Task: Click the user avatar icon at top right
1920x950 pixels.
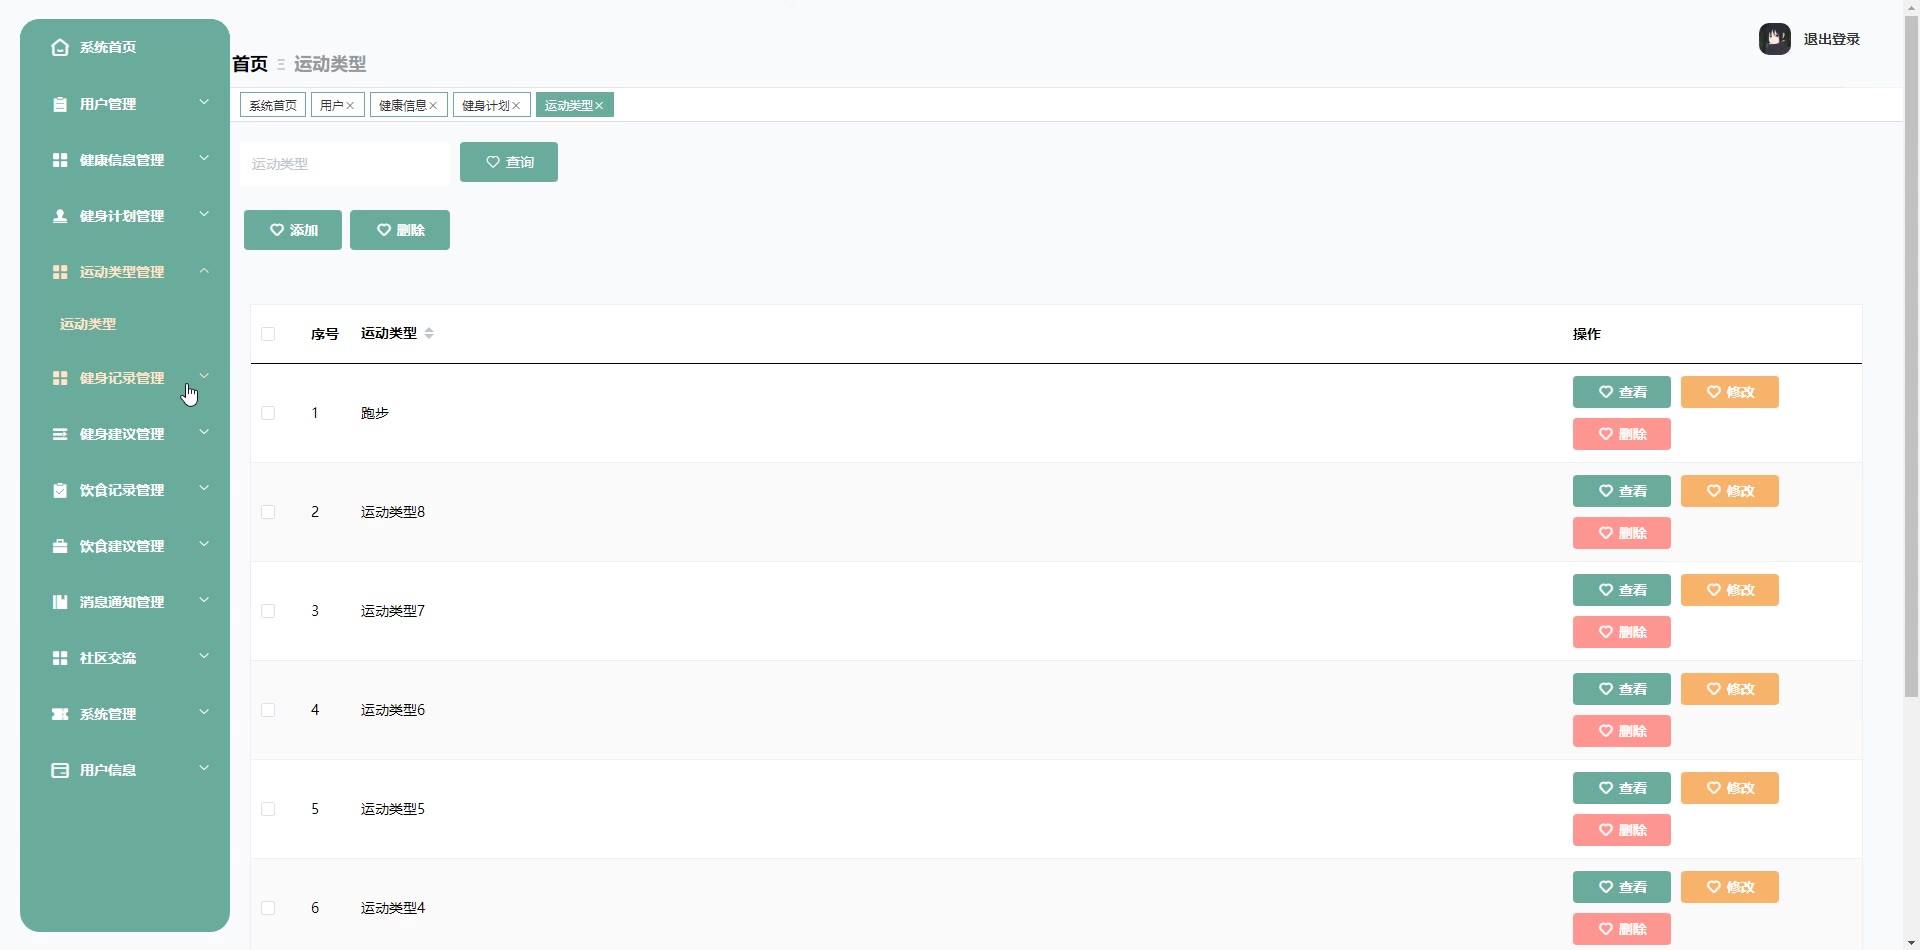Action: (x=1774, y=39)
